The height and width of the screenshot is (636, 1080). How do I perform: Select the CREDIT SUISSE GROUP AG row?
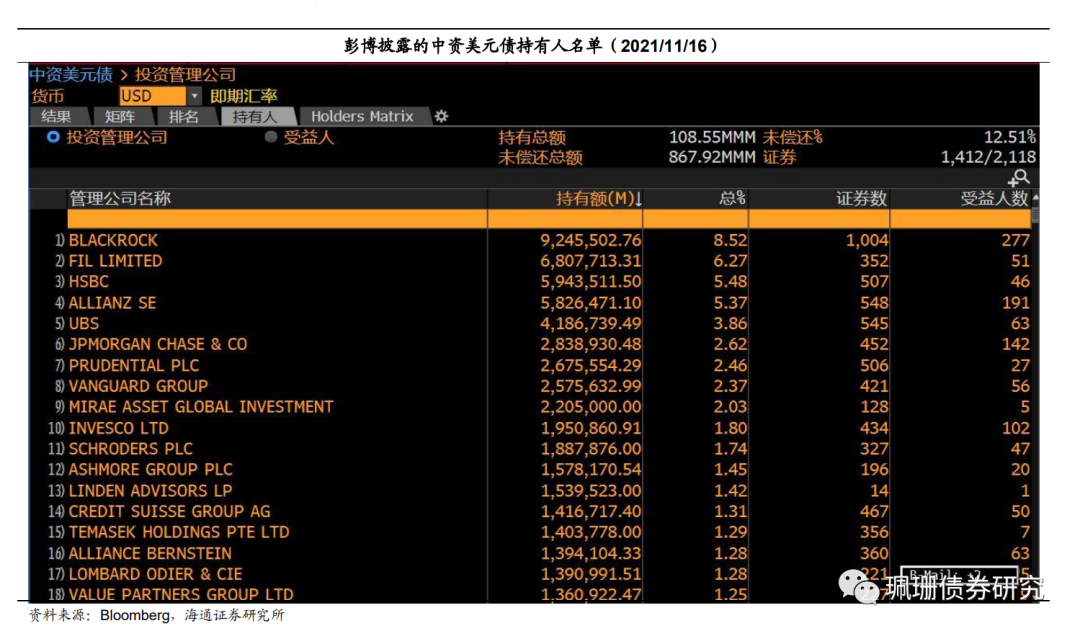pos(530,511)
